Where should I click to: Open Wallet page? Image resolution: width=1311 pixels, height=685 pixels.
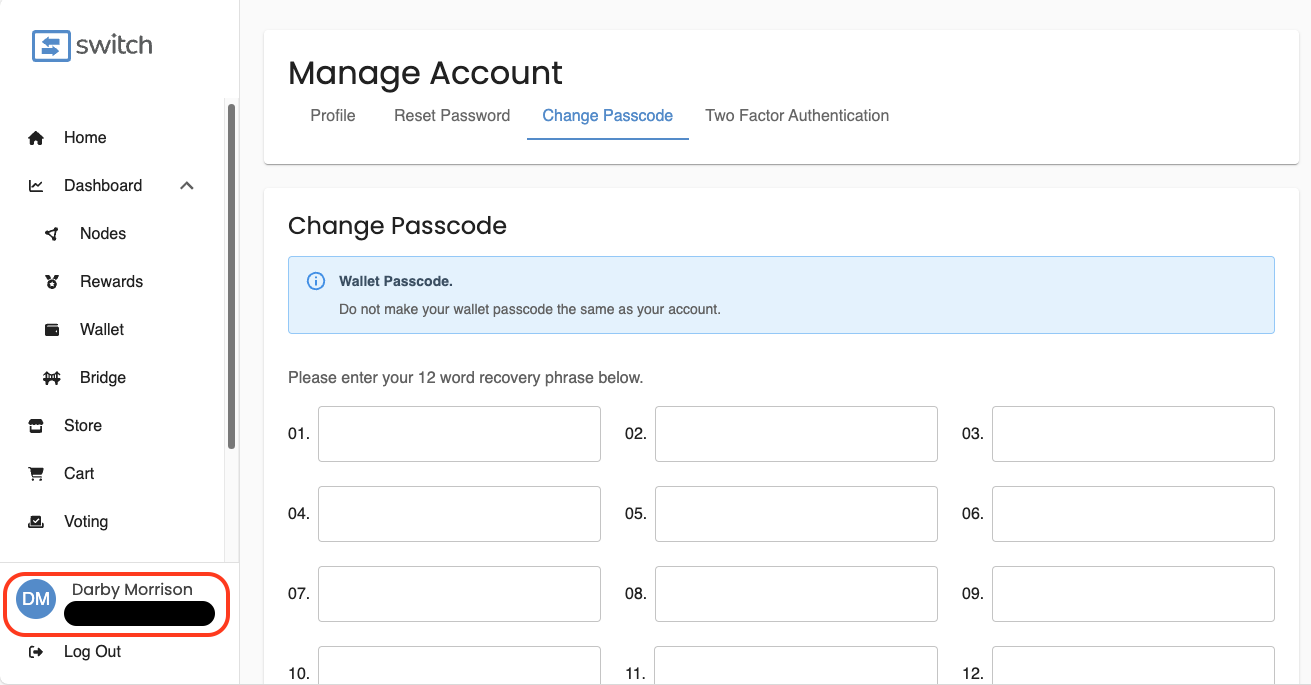click(102, 330)
